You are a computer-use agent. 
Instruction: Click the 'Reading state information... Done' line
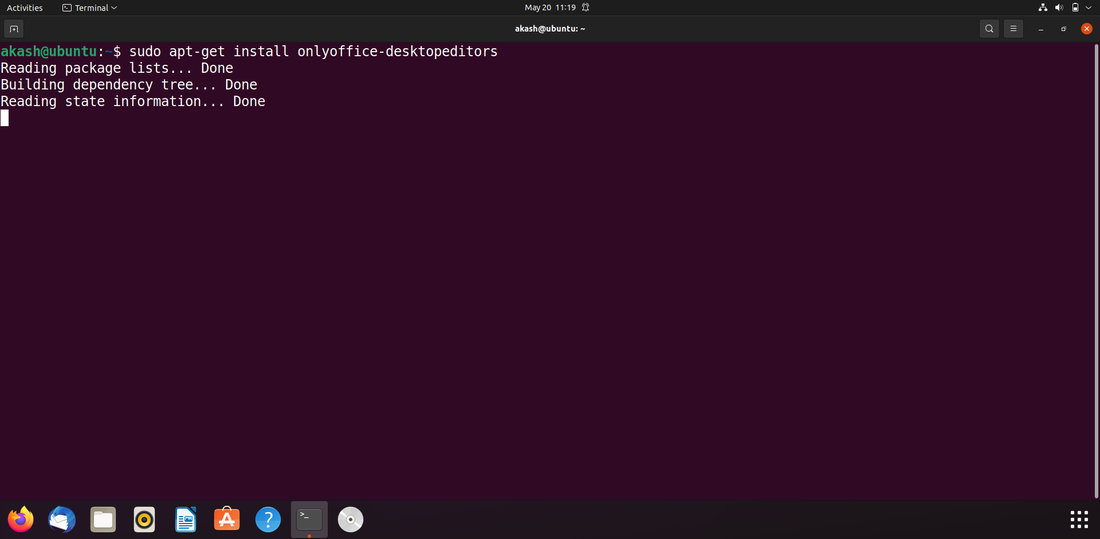pos(133,101)
